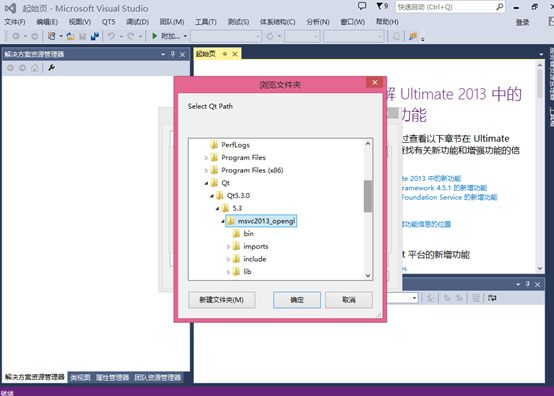The image size is (554, 396).
Task: Click the navigate forward toolbar icon
Action: pyautogui.click(x=35, y=36)
